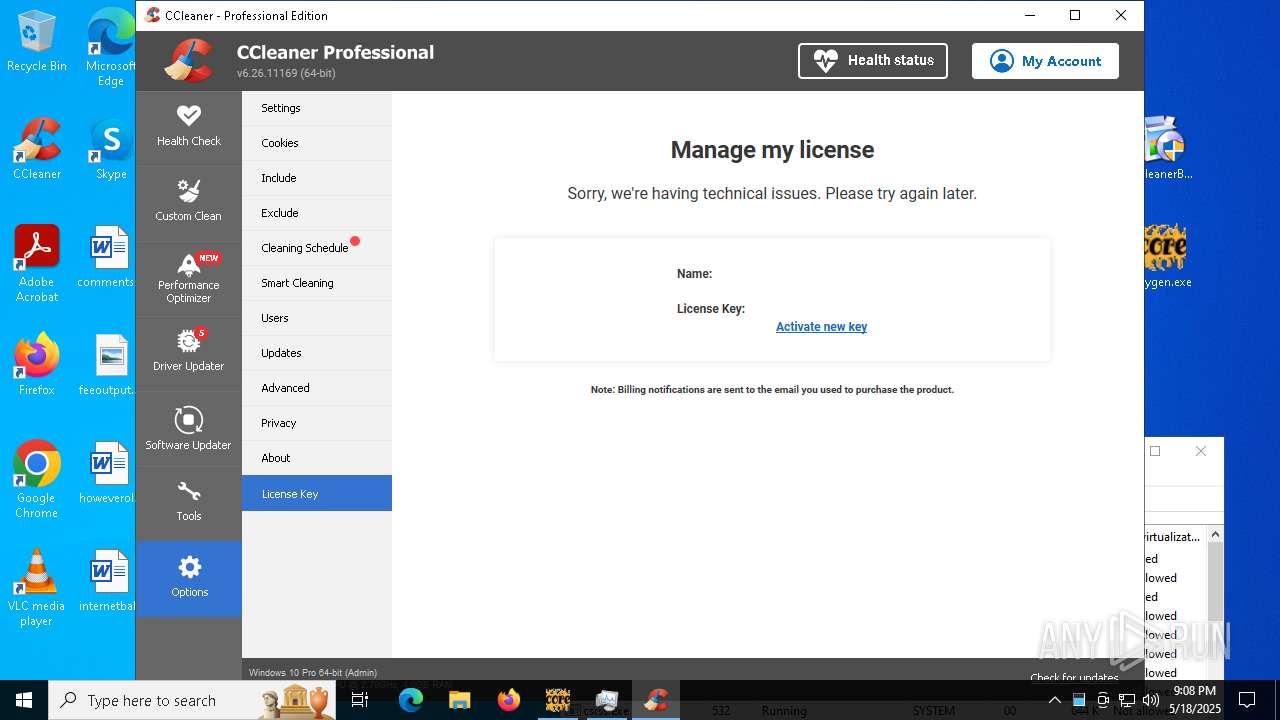The height and width of the screenshot is (720, 1280).
Task: Open Adobe Acrobat desktop shortcut
Action: click(x=37, y=264)
